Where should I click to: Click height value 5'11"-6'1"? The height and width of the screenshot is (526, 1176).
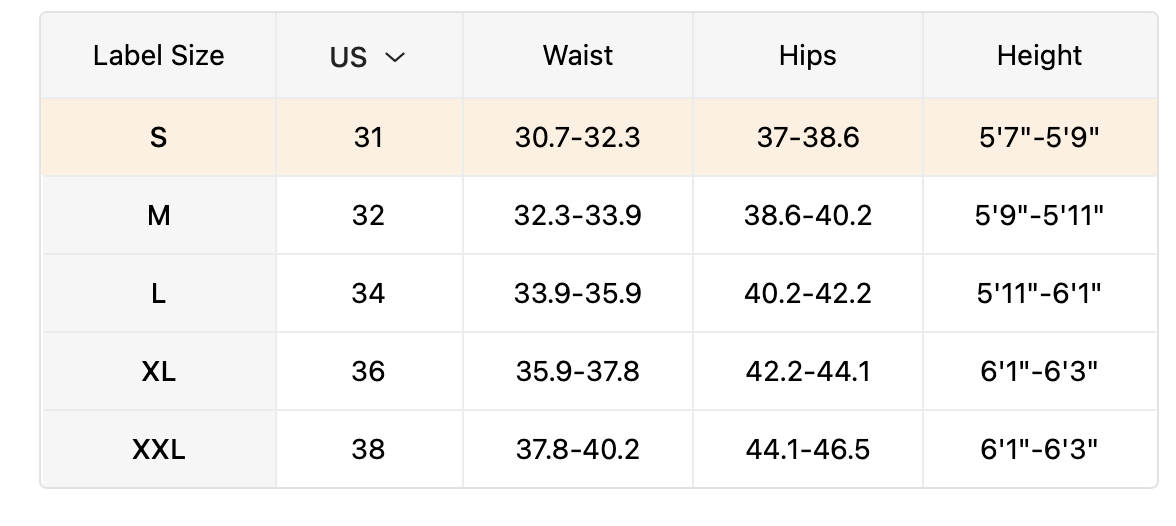(1039, 293)
